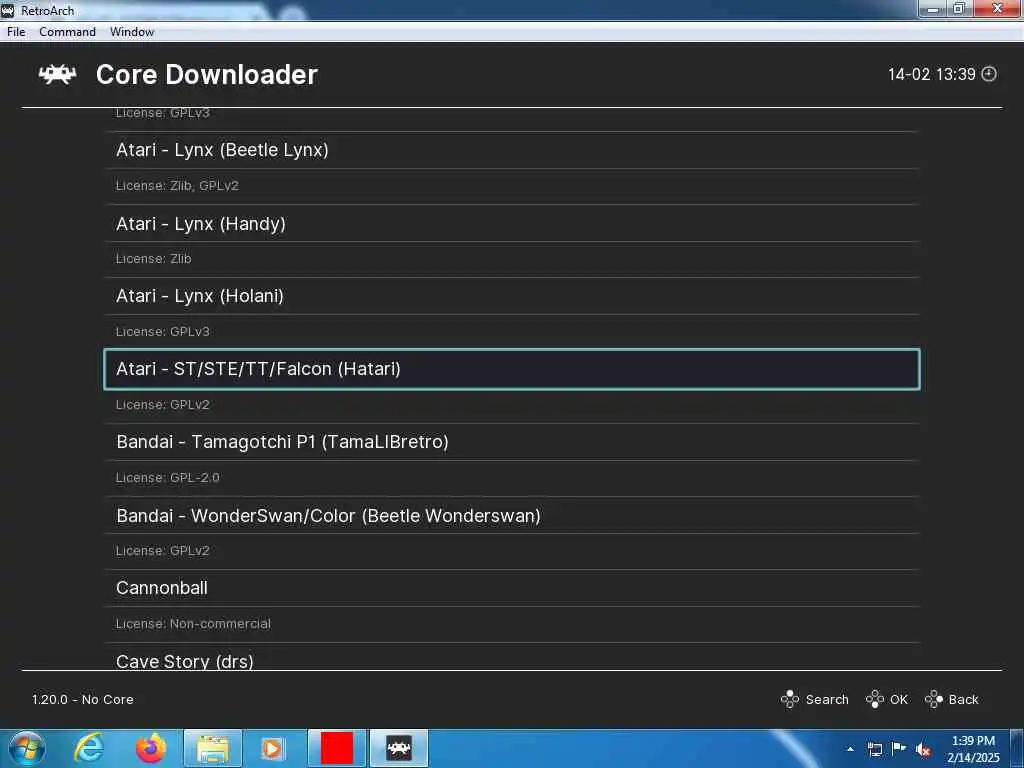Click the OK gamepad button icon
The image size is (1024, 768).
pyautogui.click(x=874, y=699)
